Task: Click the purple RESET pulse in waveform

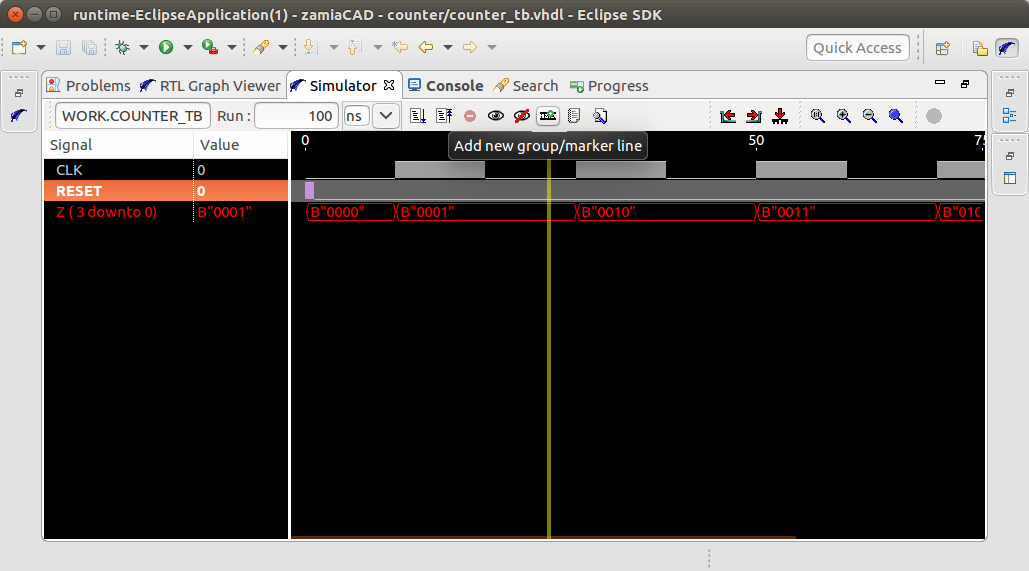Action: [309, 190]
